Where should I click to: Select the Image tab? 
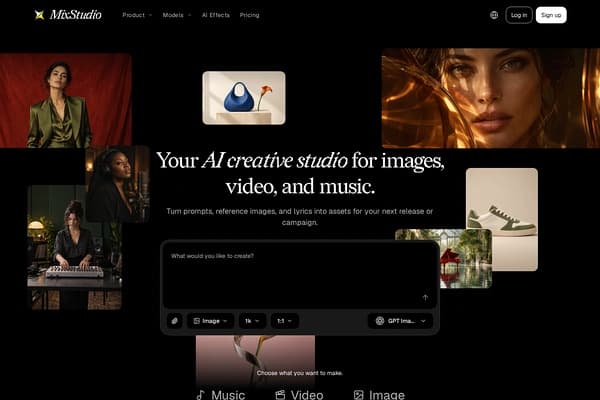point(379,395)
